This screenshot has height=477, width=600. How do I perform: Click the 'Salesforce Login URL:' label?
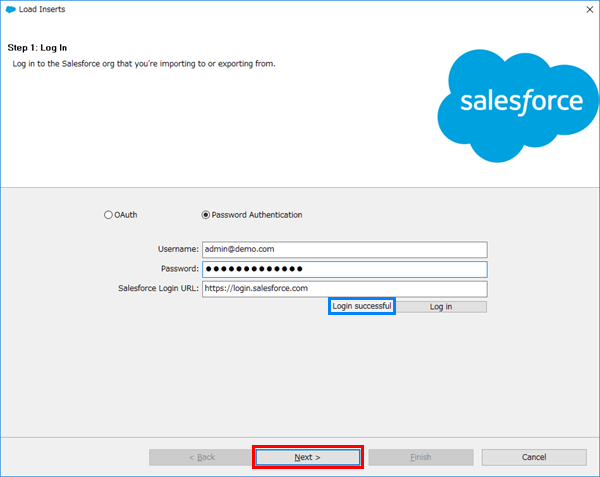tap(158, 288)
